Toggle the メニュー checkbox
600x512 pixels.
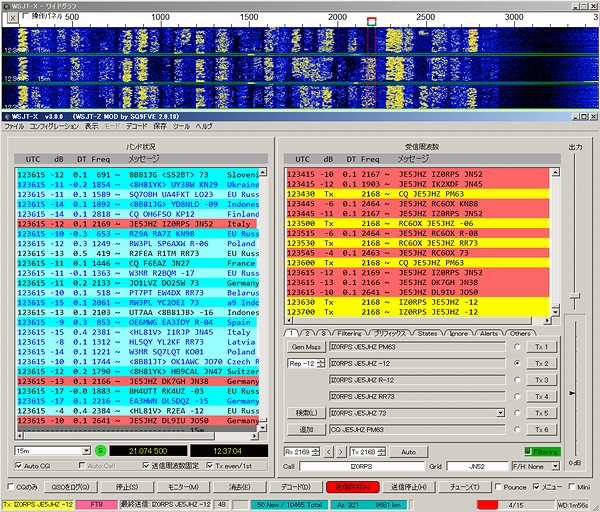(x=536, y=486)
